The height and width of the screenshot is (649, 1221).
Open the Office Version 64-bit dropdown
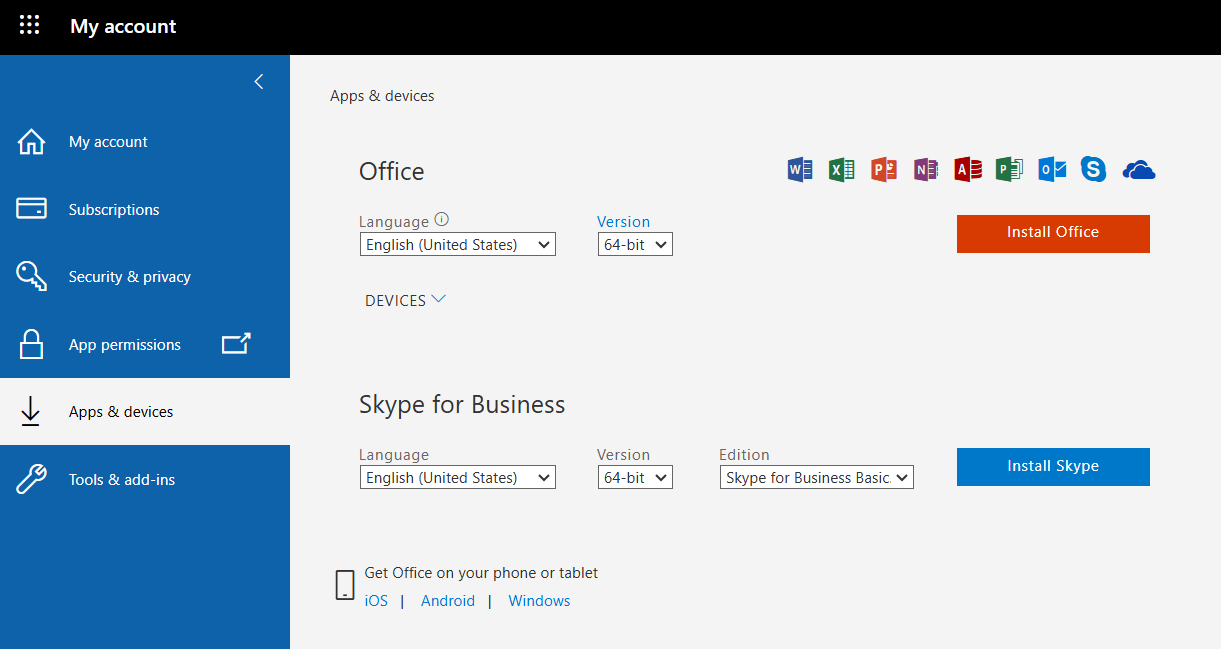point(635,245)
